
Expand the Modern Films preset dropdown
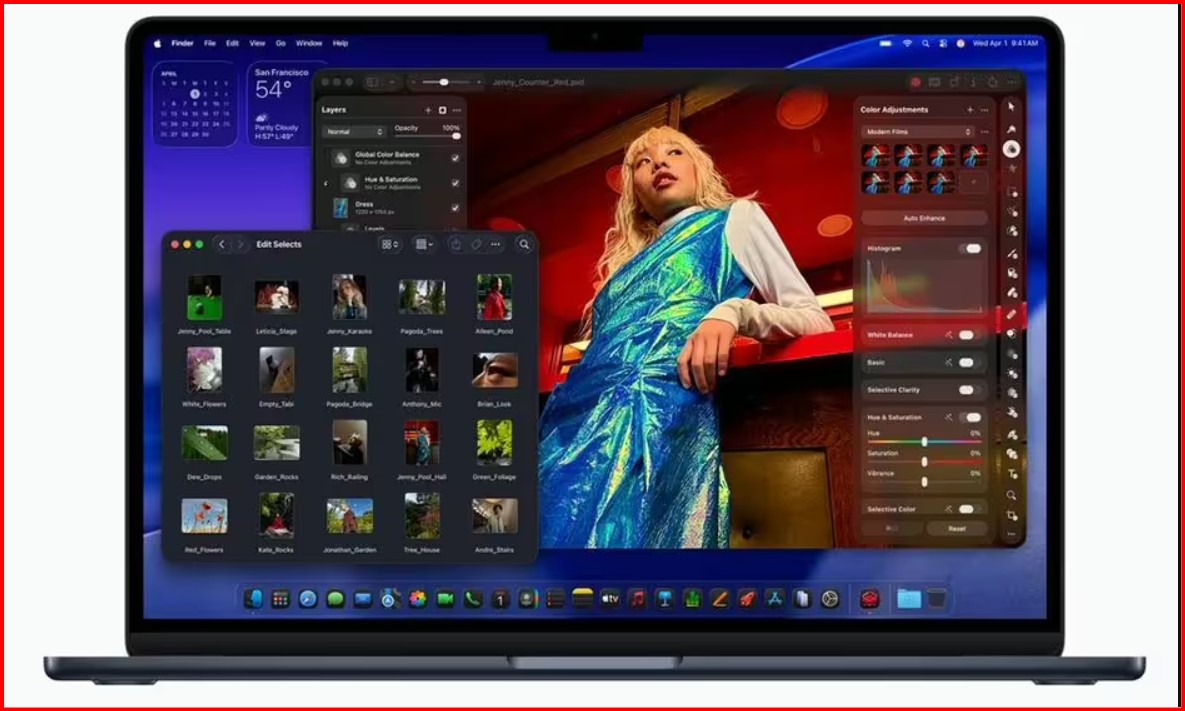pyautogui.click(x=918, y=132)
